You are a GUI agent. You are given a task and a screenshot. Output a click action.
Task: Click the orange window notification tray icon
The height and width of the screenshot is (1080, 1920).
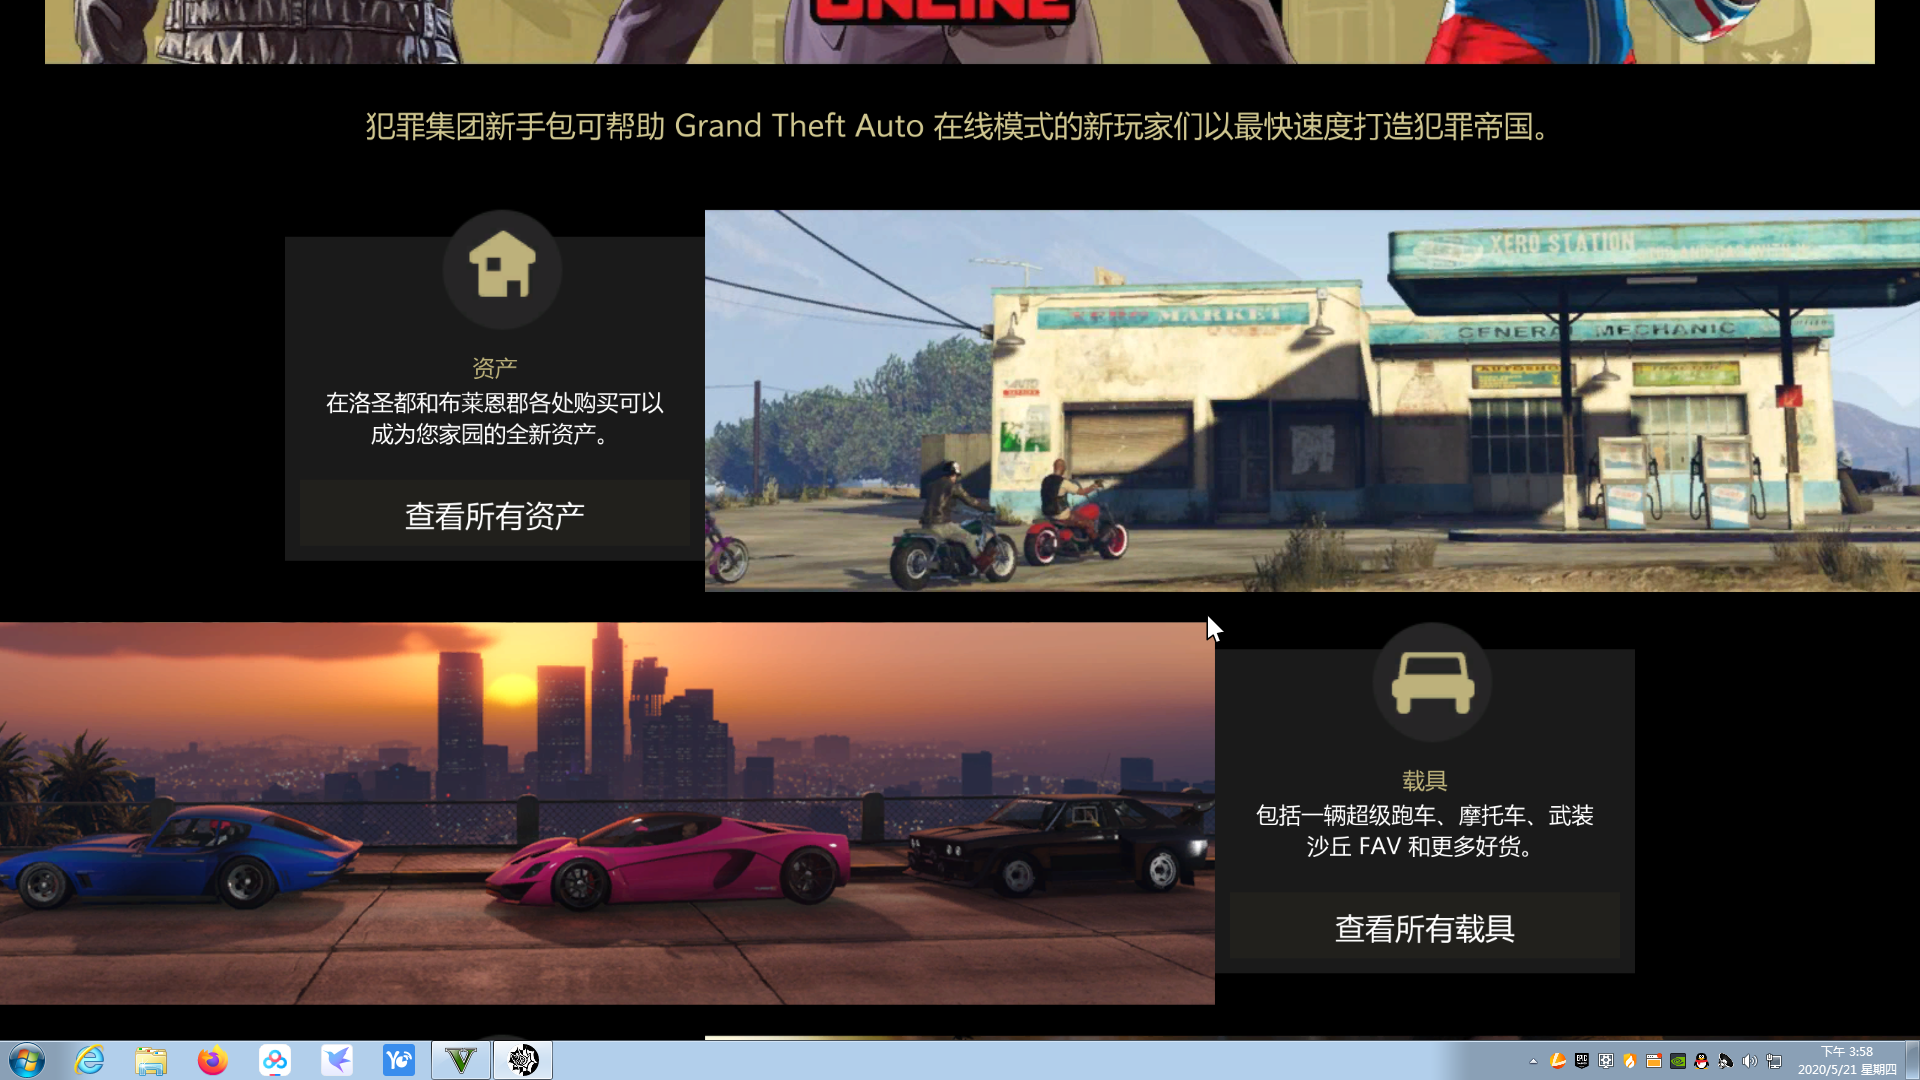(x=1654, y=1061)
